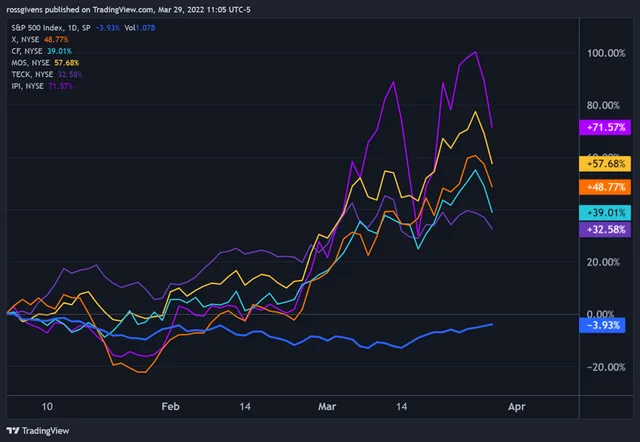This screenshot has height=442, width=640.
Task: Click the violet +32.58% price label
Action: click(x=605, y=229)
